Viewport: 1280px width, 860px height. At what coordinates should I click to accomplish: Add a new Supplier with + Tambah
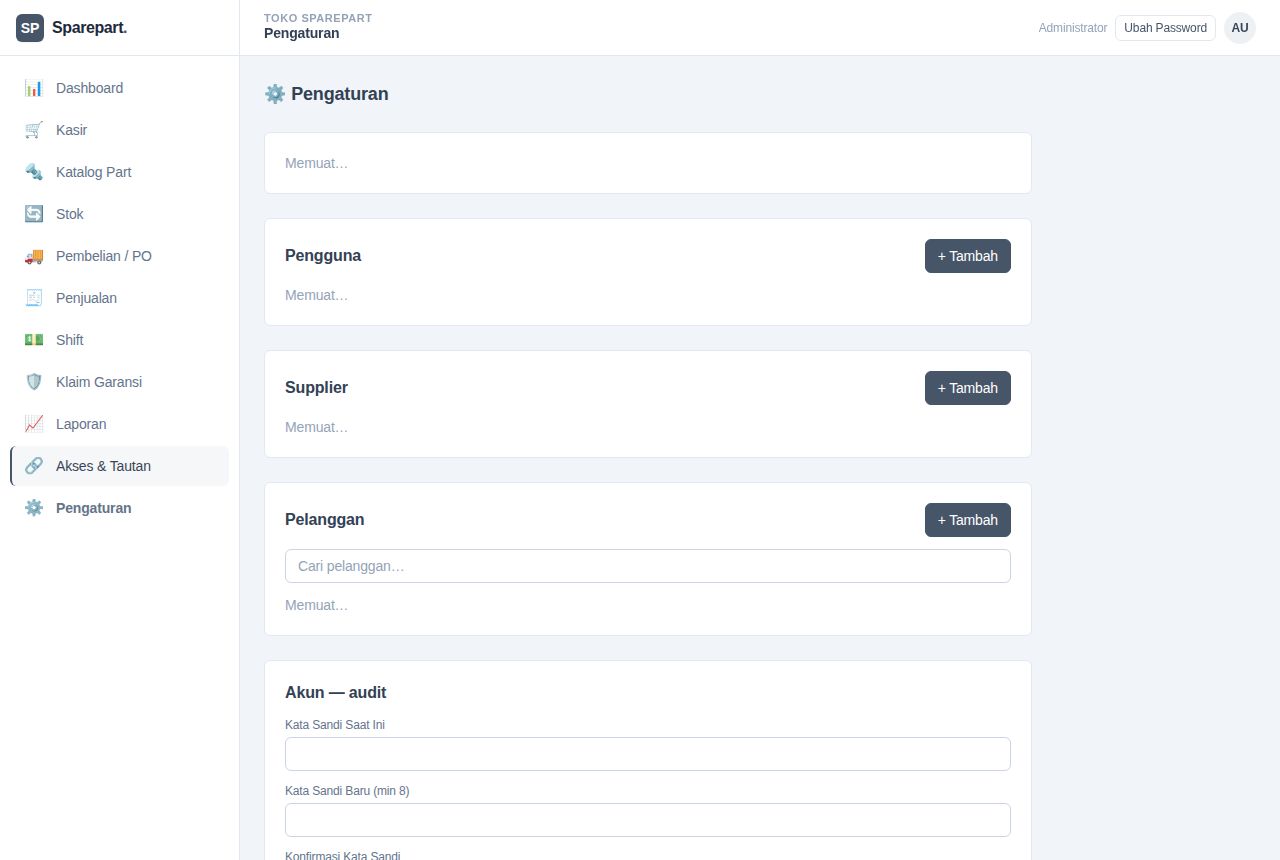[x=968, y=388]
